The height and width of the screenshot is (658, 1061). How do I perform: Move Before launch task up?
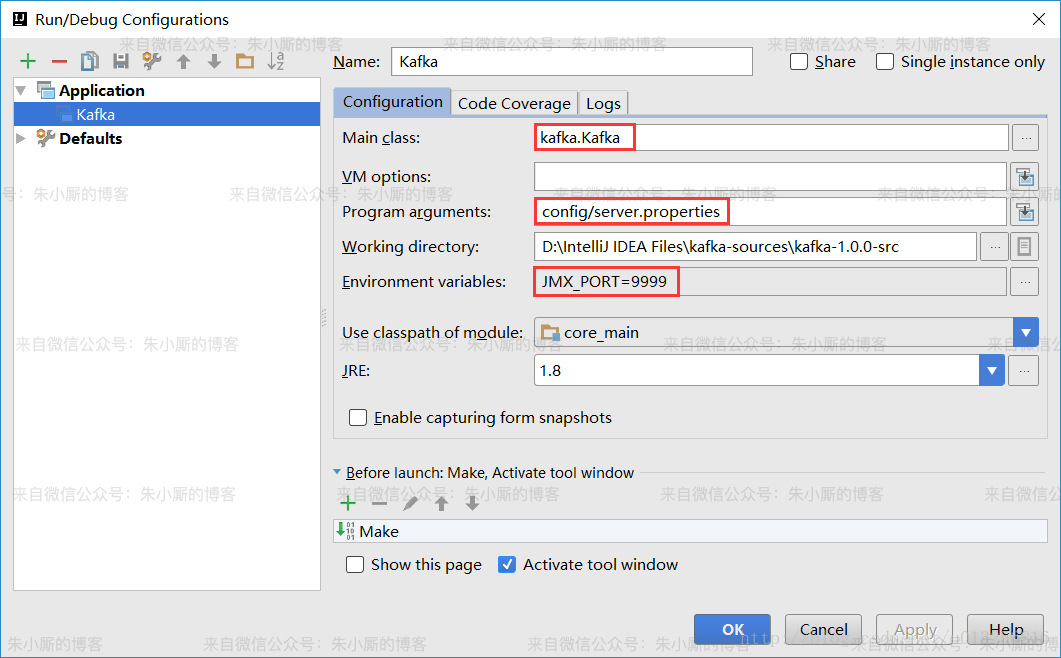441,503
